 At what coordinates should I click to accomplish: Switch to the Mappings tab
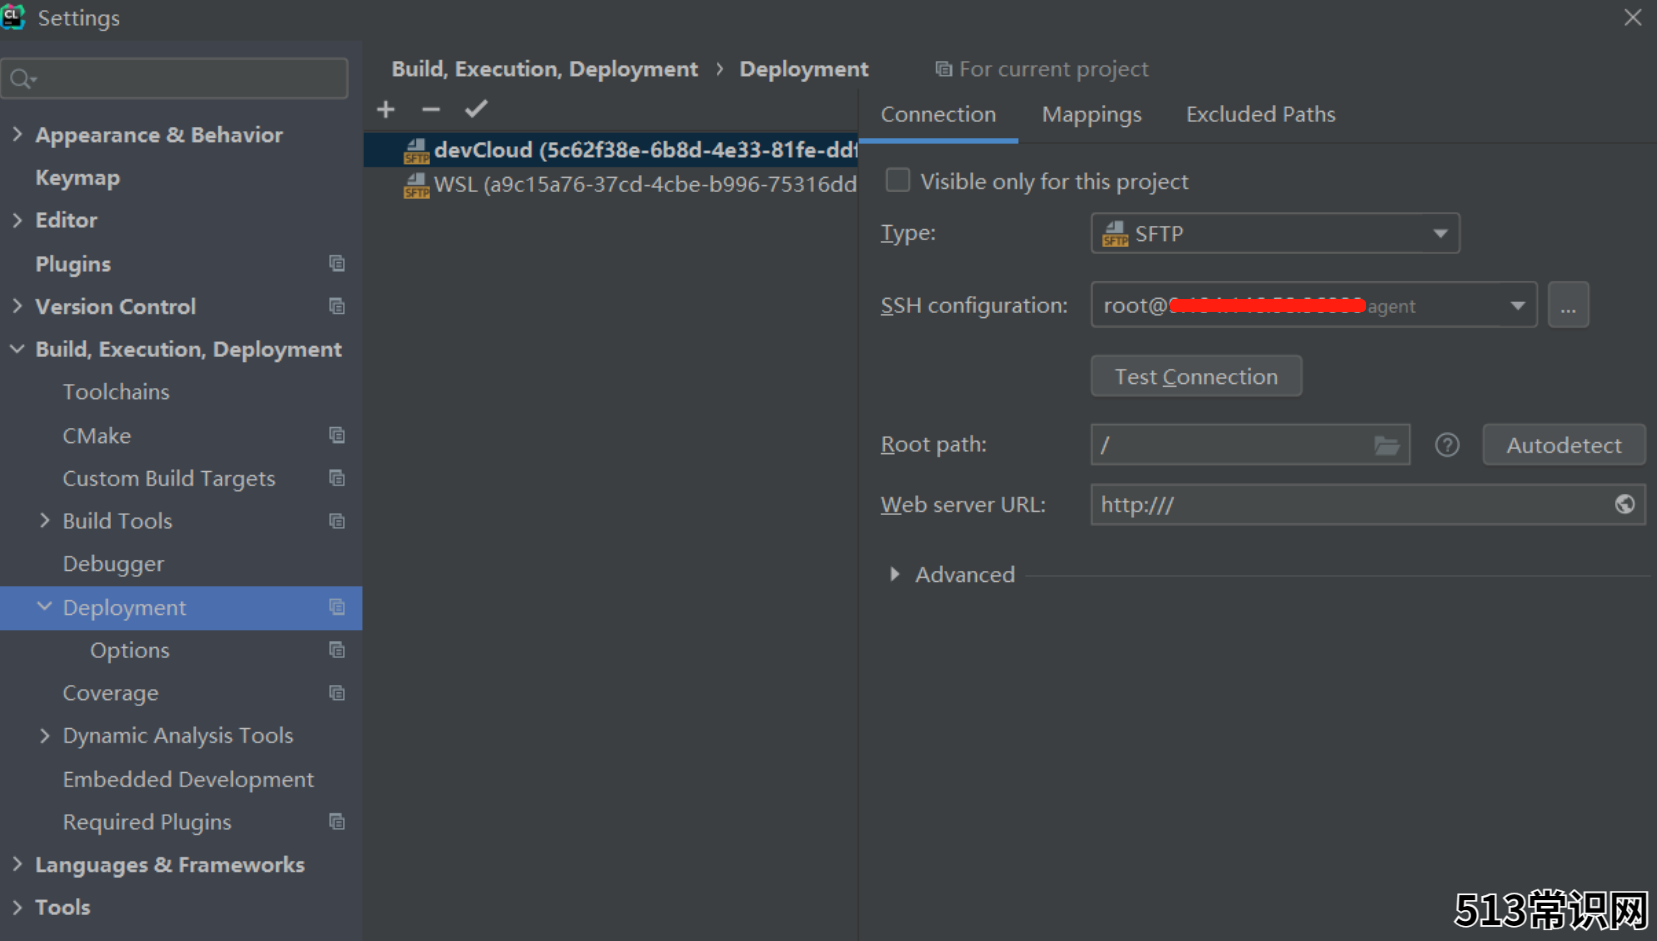point(1092,115)
